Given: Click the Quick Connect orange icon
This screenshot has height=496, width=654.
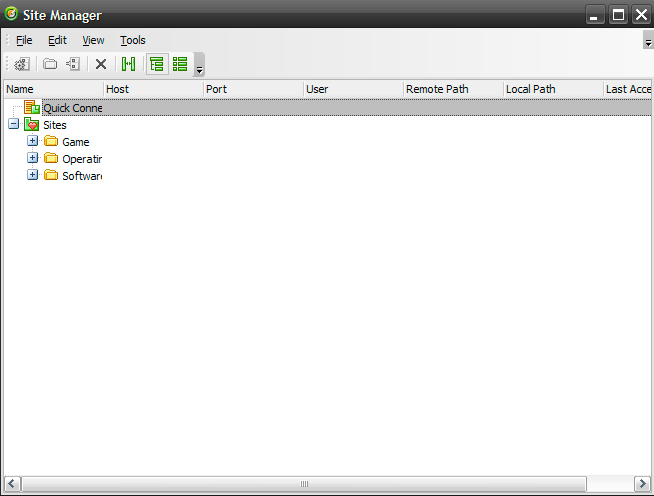Looking at the screenshot, I should pos(32,107).
